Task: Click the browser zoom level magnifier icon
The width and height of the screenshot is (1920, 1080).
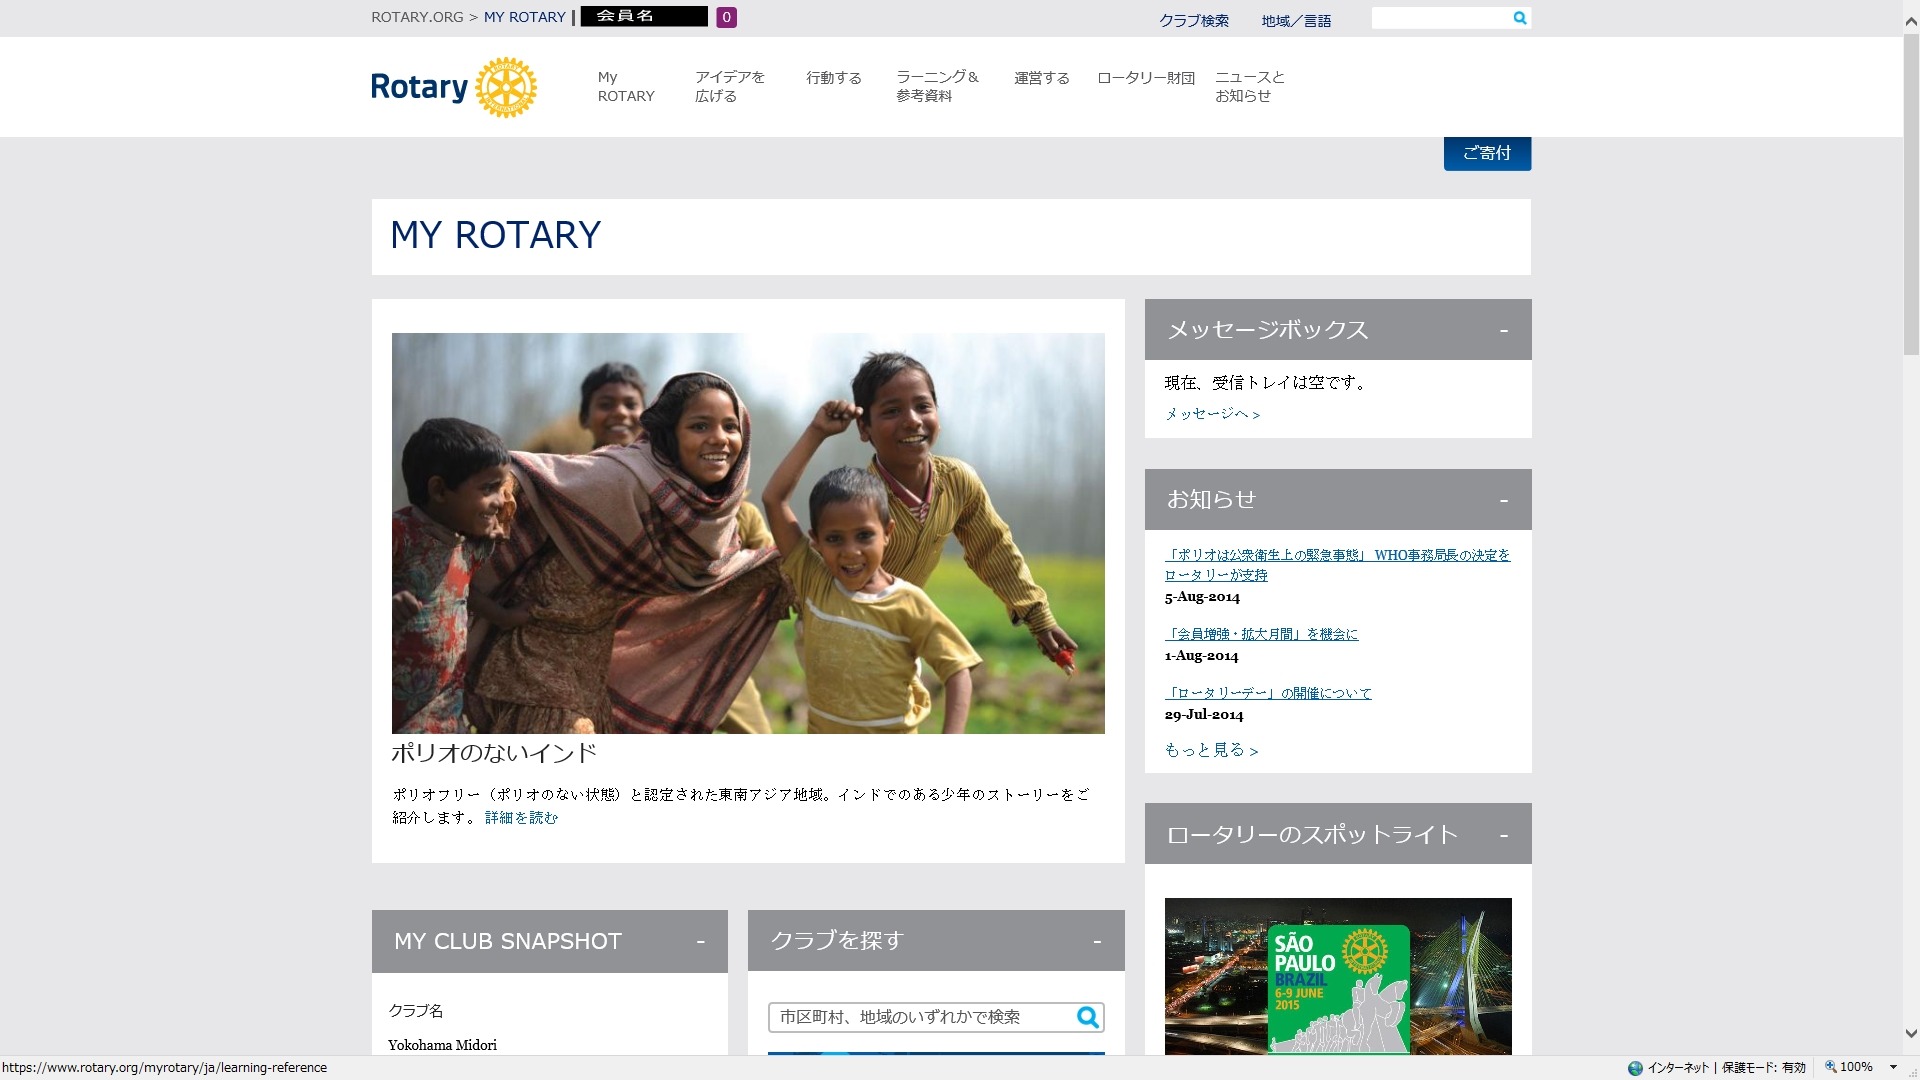Action: (1831, 1067)
